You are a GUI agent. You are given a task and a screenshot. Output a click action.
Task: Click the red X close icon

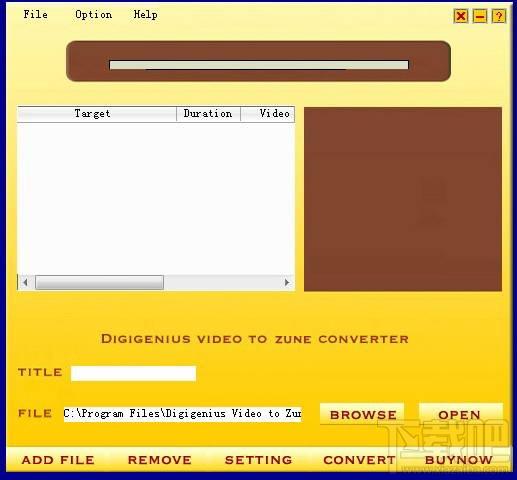point(461,16)
